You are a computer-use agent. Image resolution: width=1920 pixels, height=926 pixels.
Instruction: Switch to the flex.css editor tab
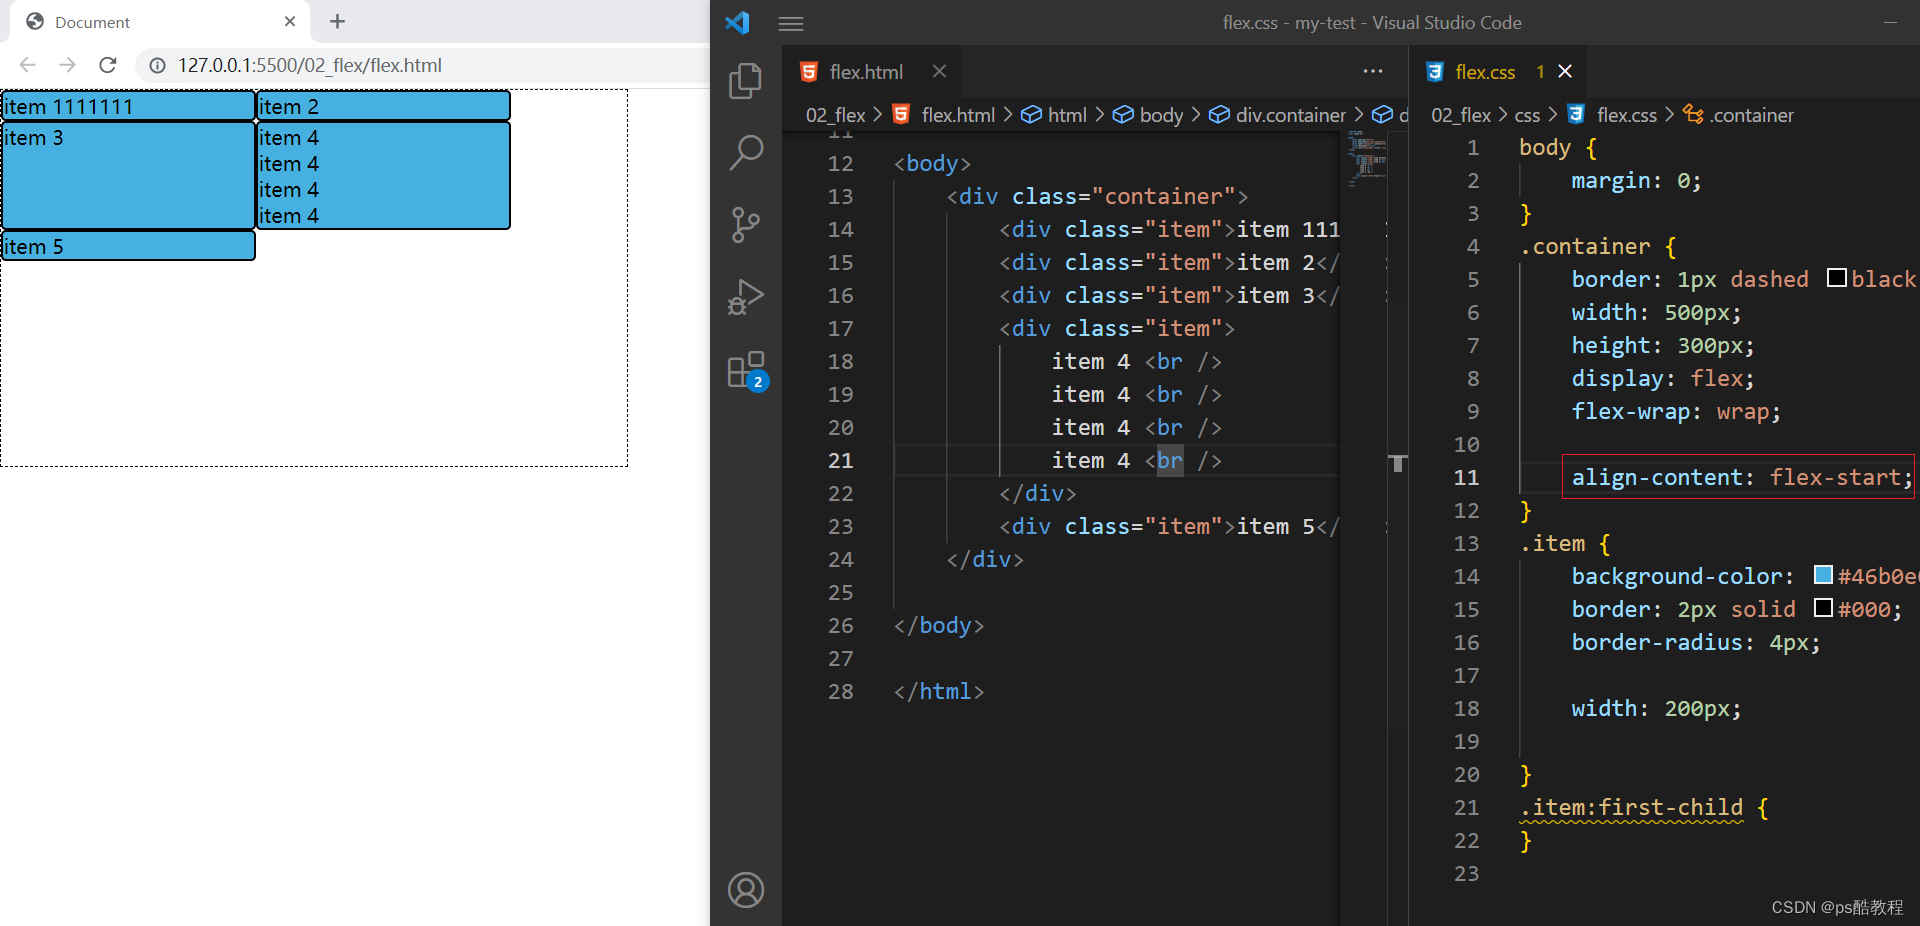1485,72
